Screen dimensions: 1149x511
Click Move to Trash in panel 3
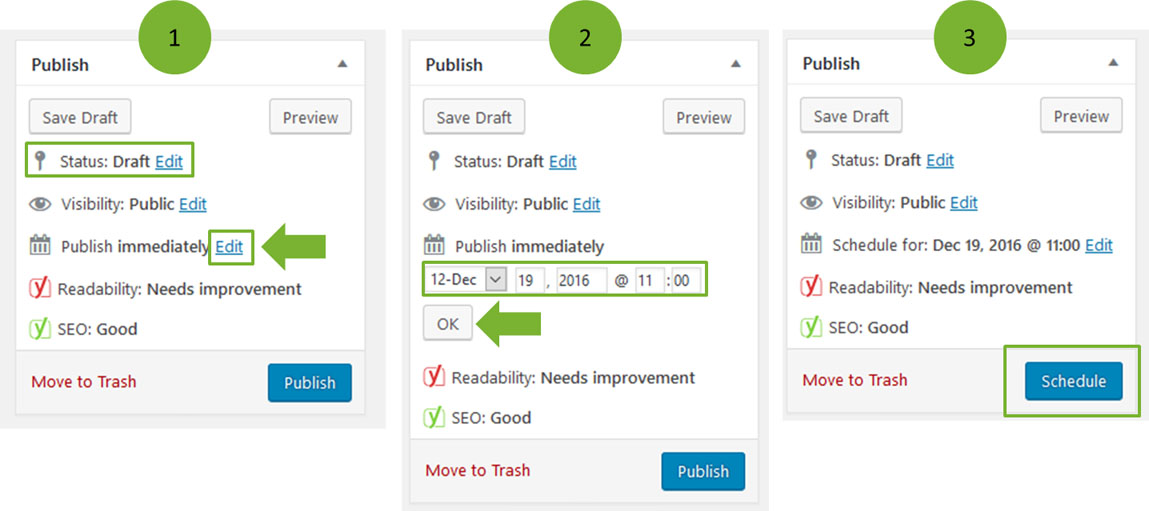pyautogui.click(x=855, y=380)
